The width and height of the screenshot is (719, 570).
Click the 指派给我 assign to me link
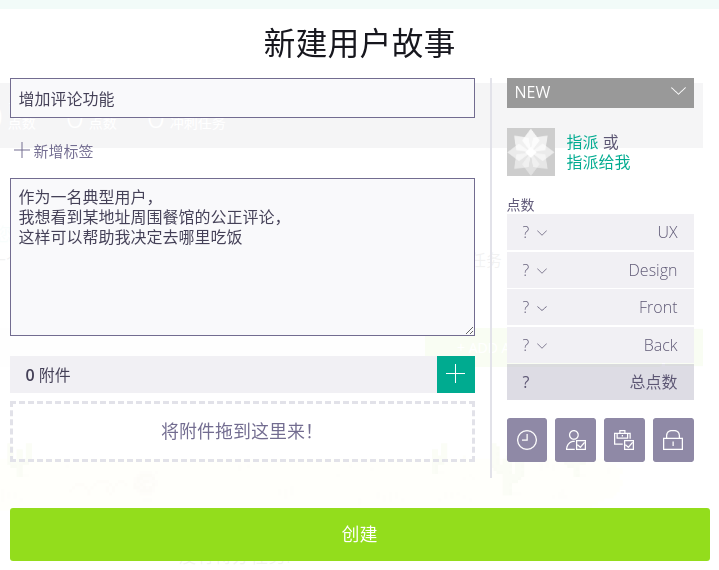[598, 163]
